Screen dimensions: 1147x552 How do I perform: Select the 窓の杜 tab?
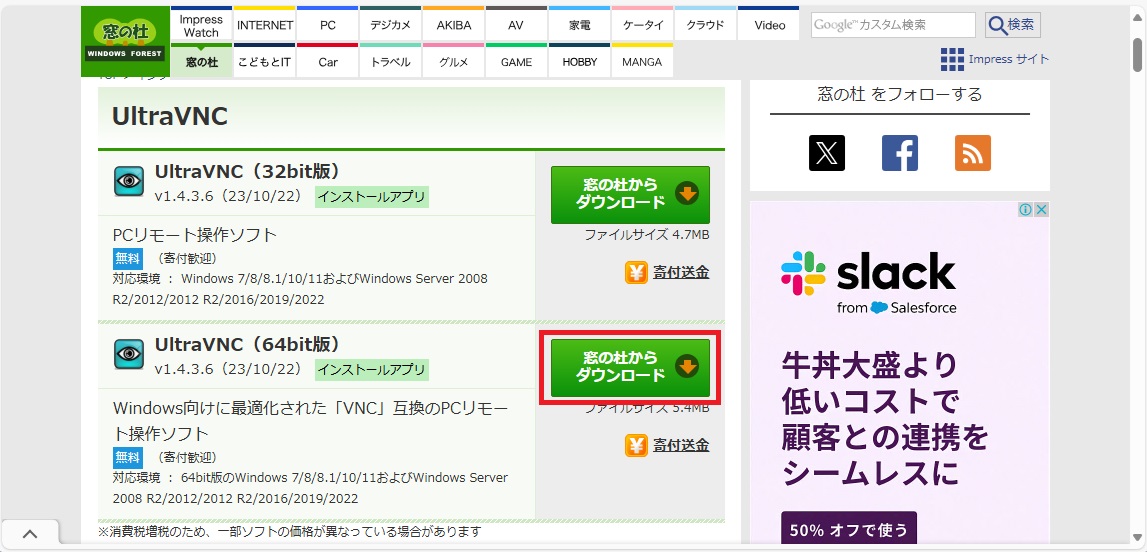pos(201,61)
